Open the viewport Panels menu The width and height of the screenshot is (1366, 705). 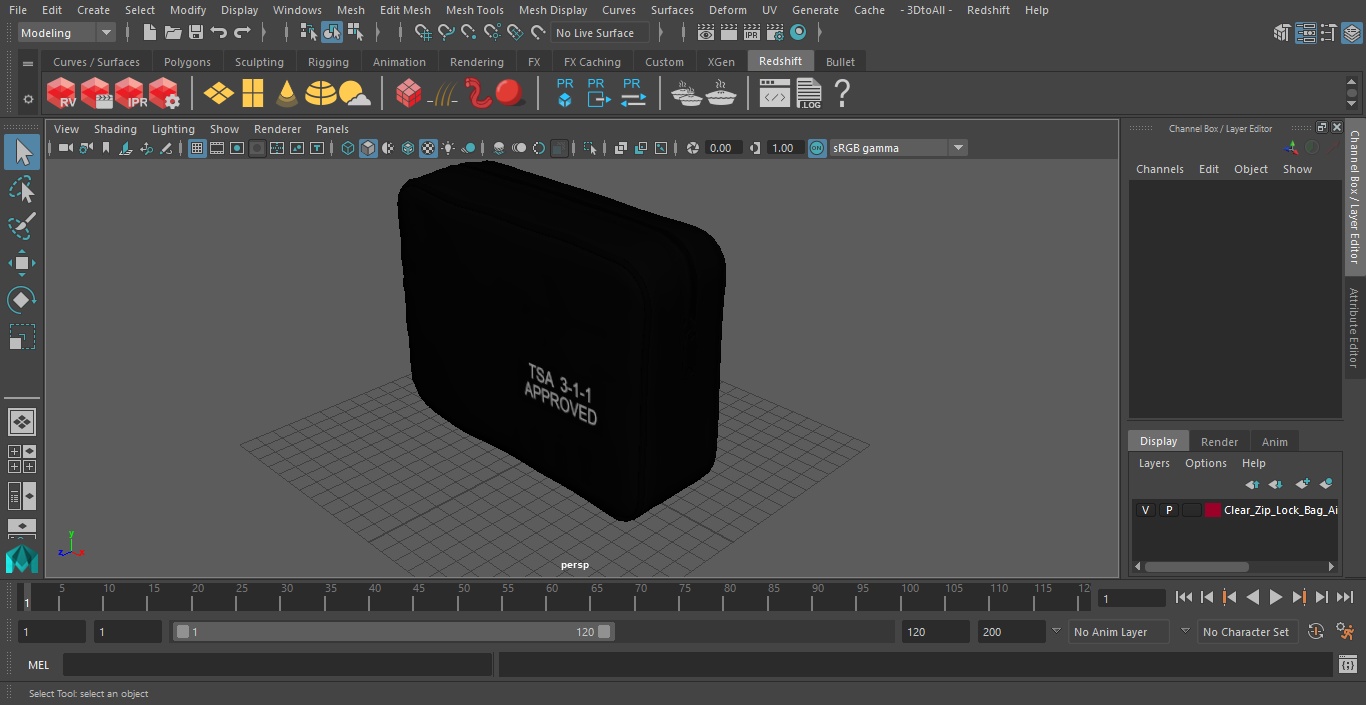[x=332, y=129]
